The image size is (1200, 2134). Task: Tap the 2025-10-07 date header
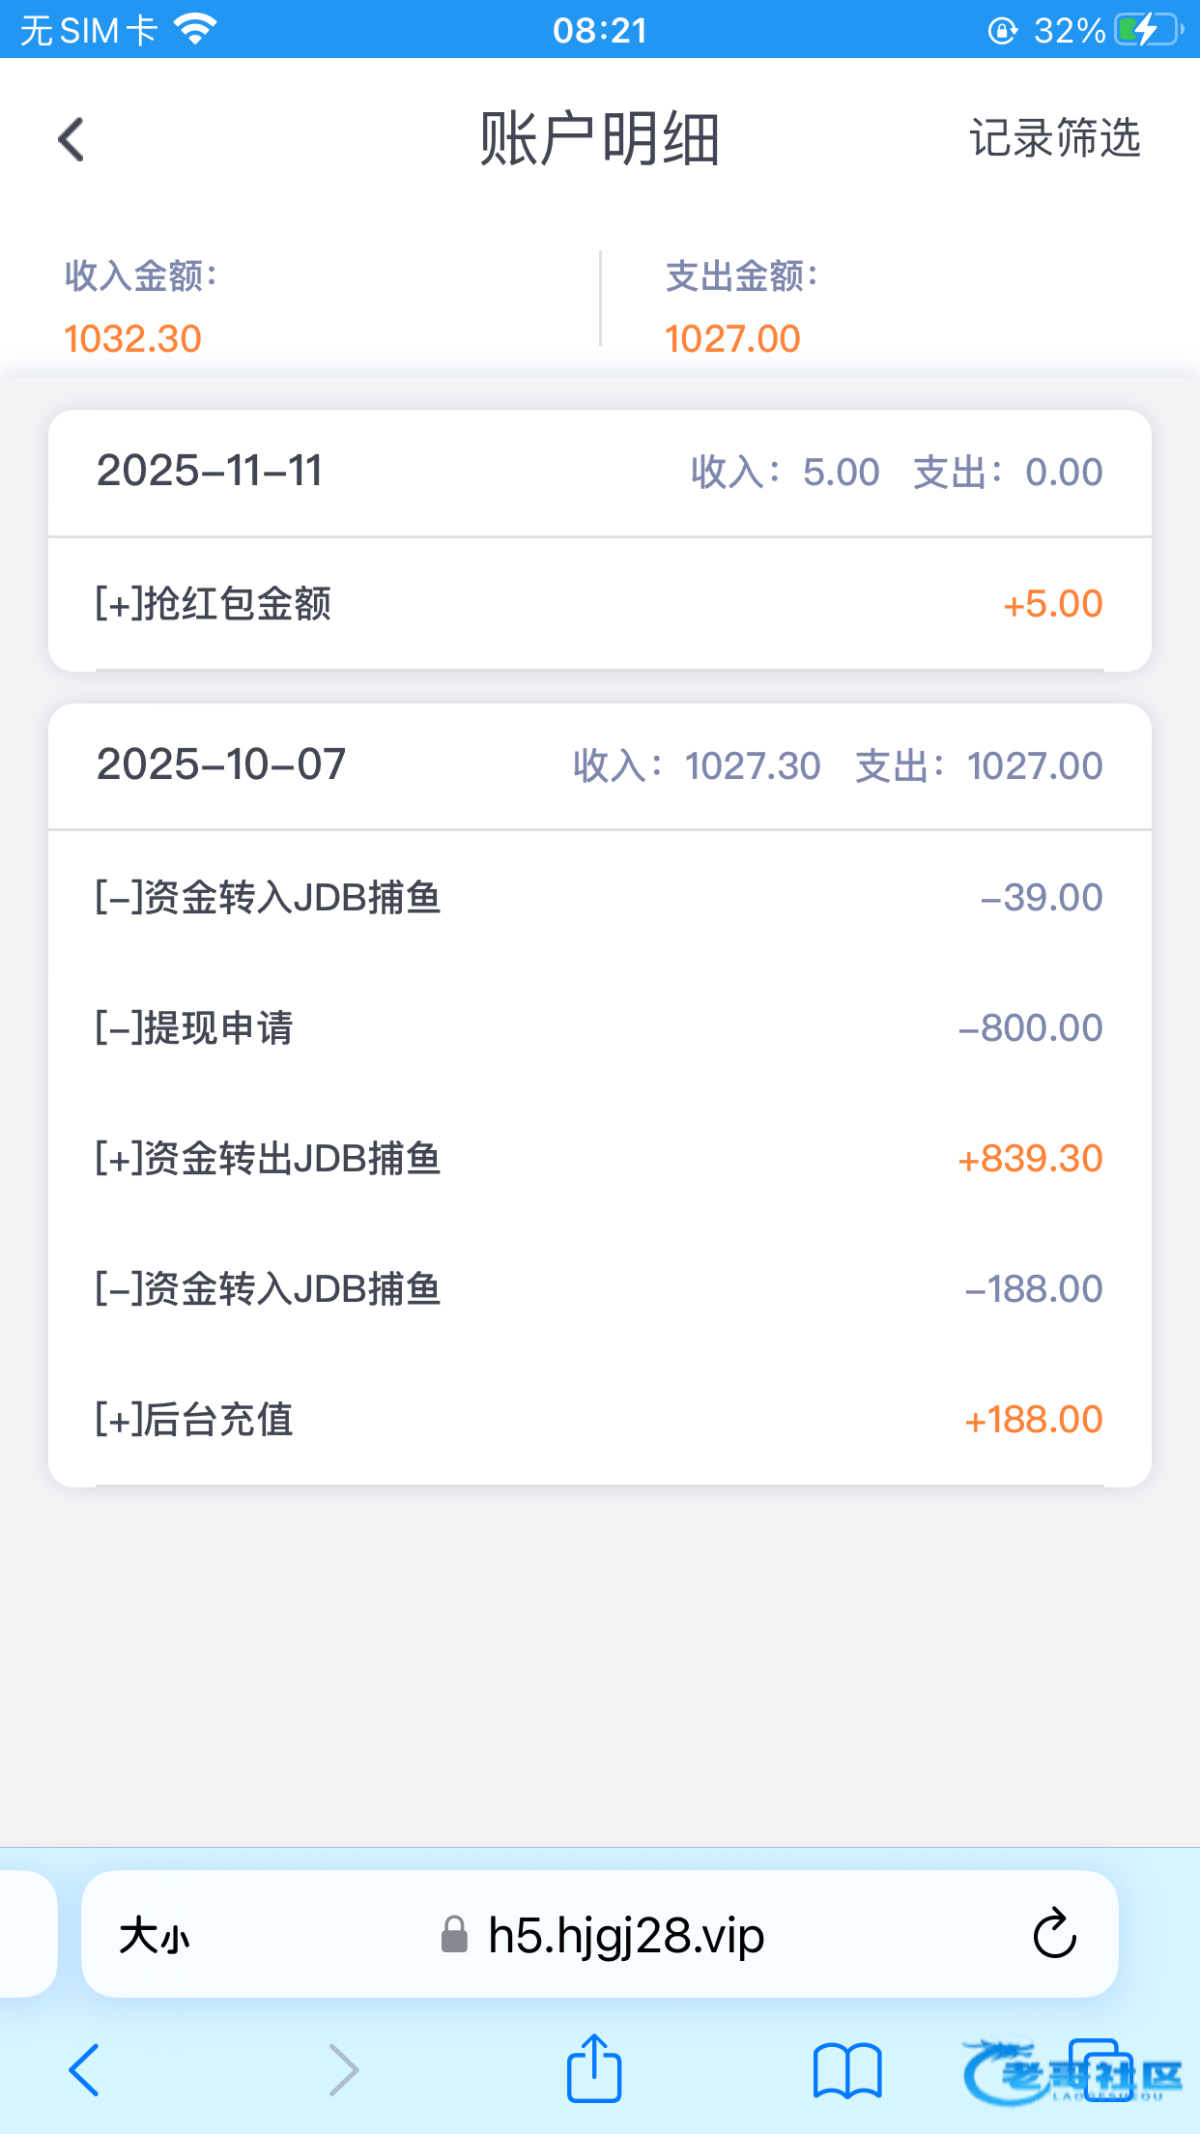point(221,765)
